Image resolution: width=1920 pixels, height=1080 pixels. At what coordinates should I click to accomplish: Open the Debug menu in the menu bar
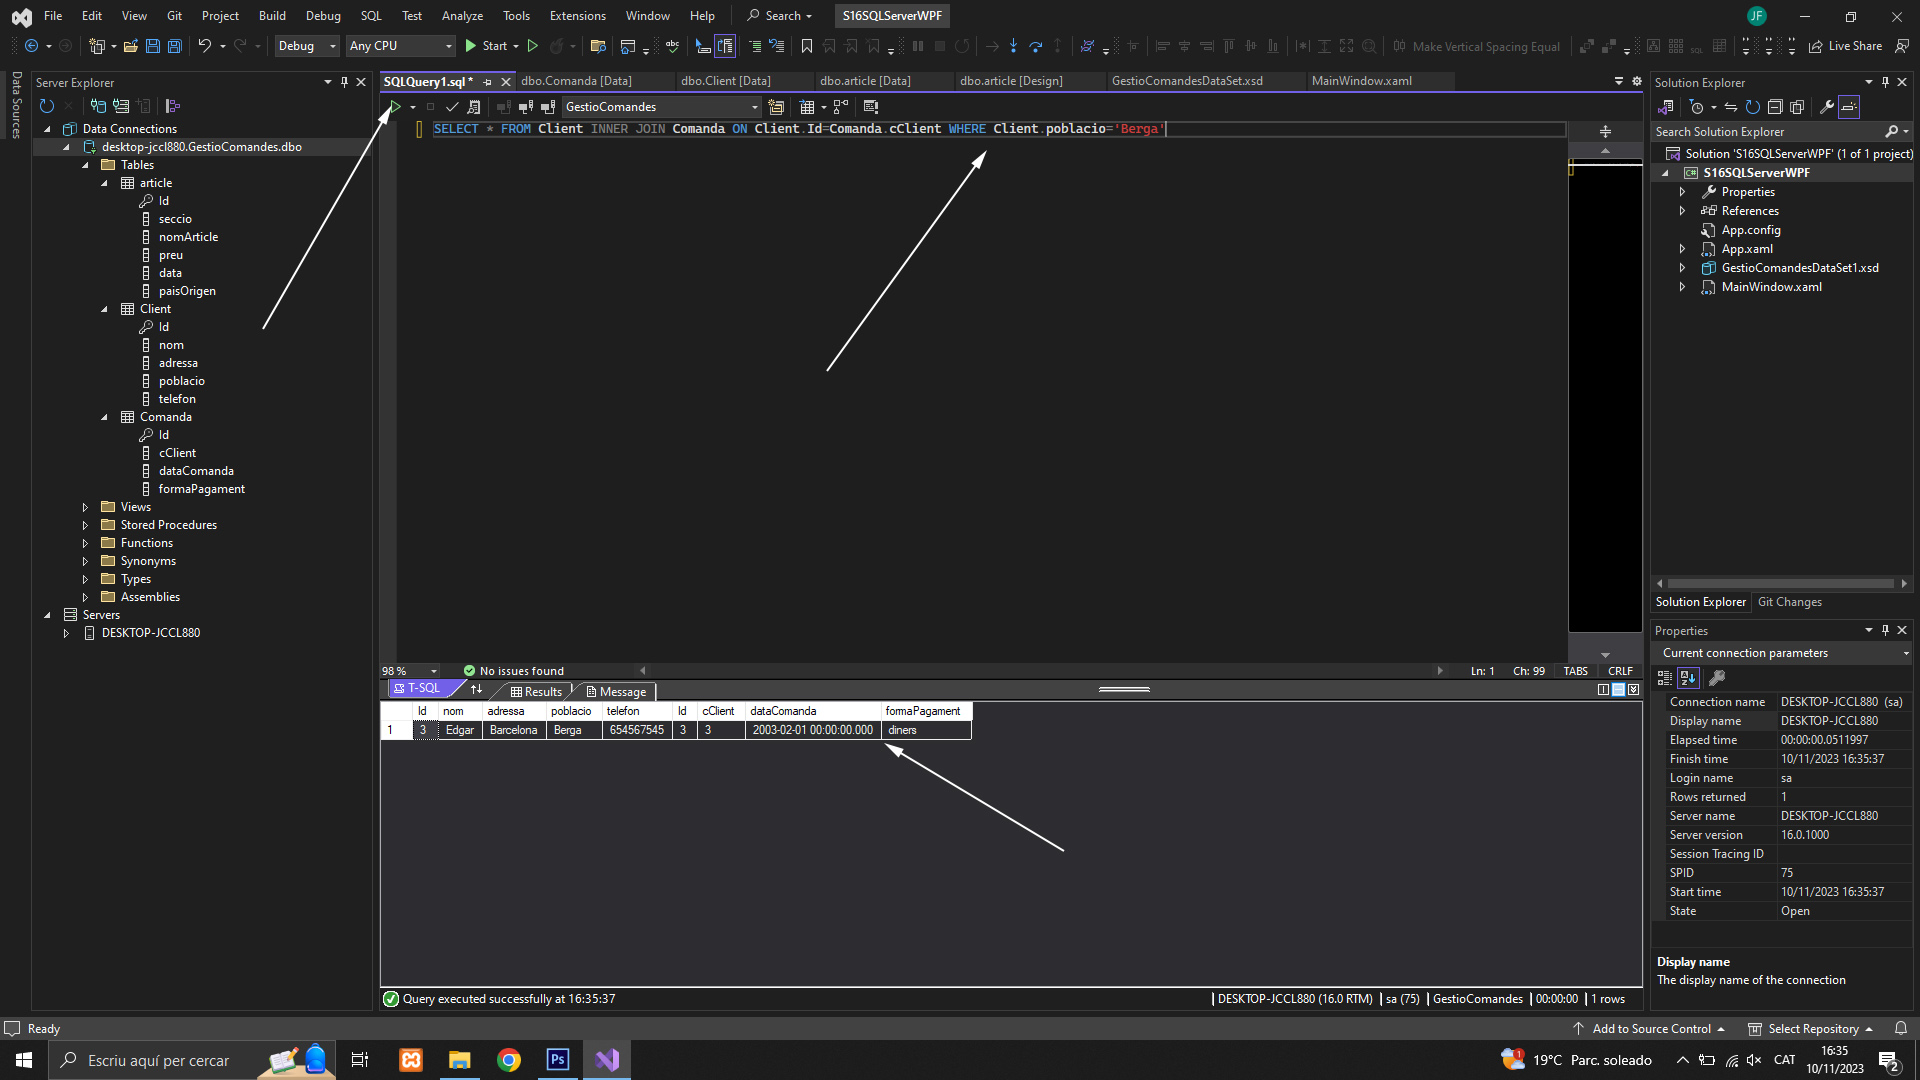(322, 16)
